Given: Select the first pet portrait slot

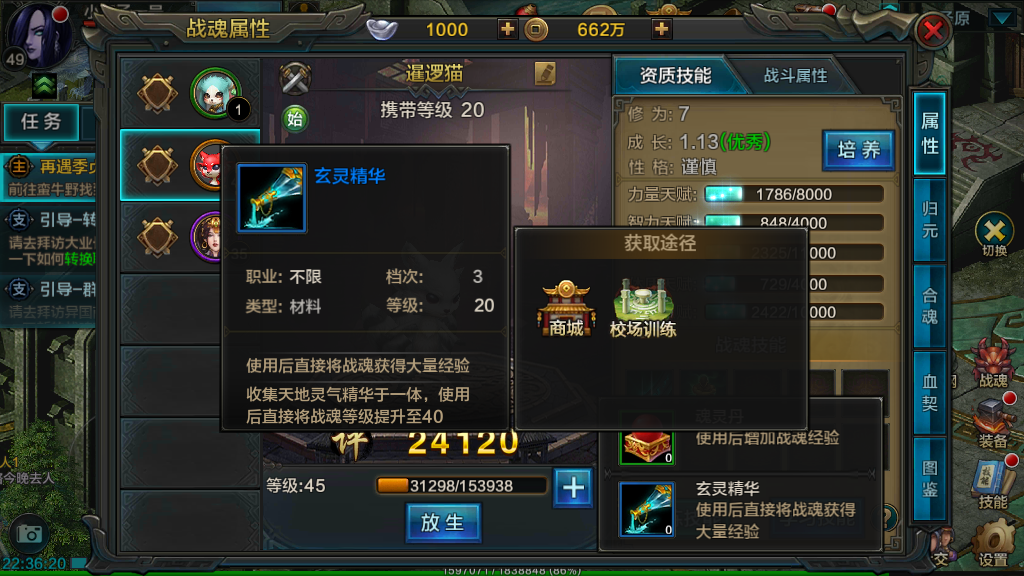Looking at the screenshot, I should click(216, 93).
